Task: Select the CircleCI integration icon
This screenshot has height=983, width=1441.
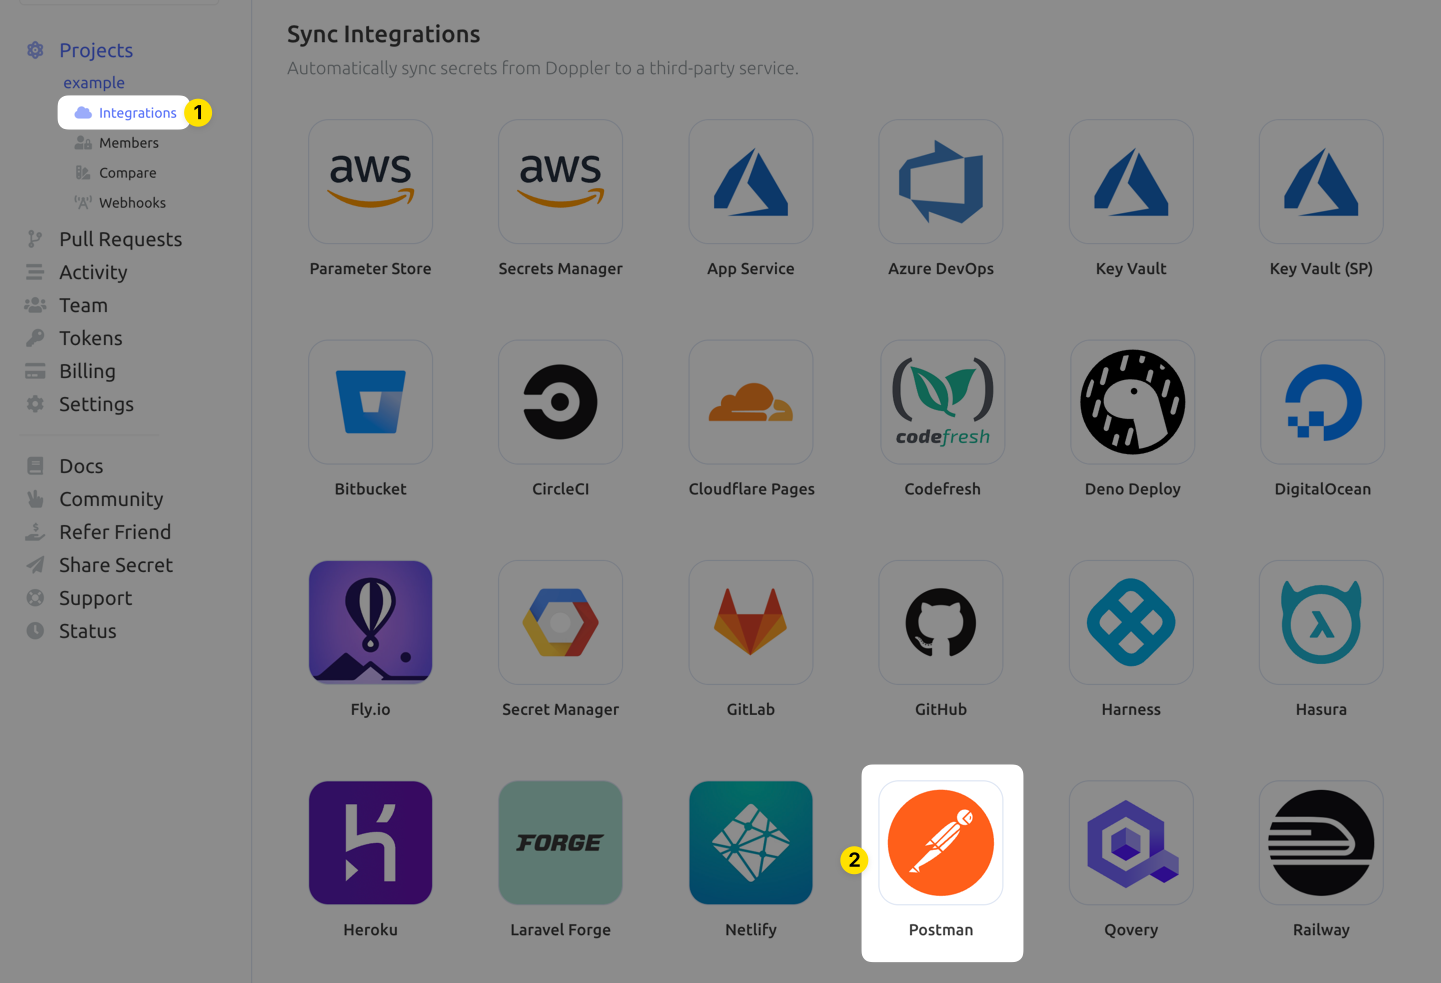Action: (560, 402)
